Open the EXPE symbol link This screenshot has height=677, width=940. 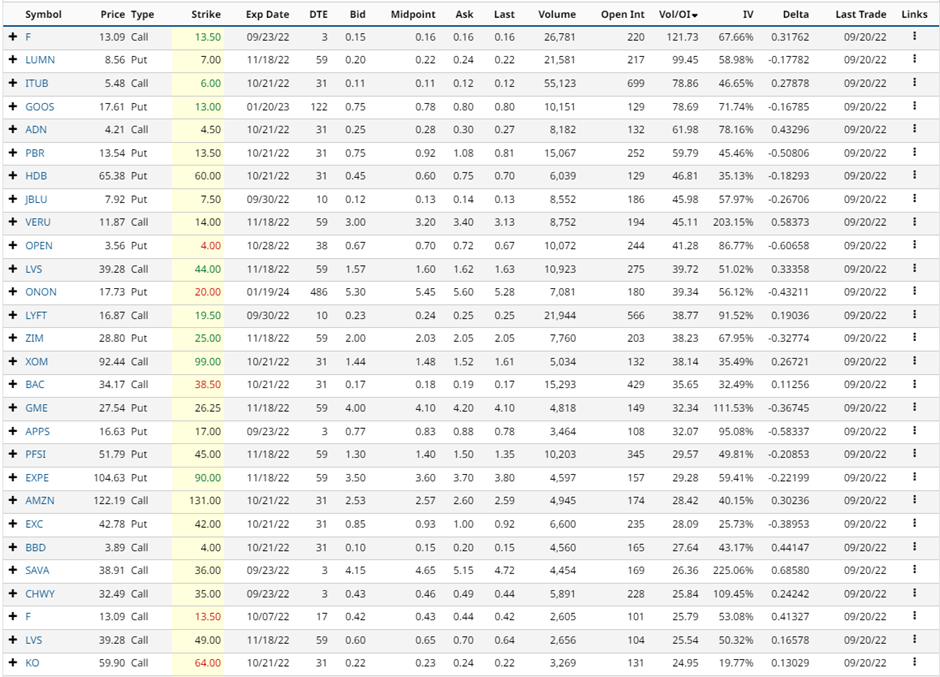37,478
